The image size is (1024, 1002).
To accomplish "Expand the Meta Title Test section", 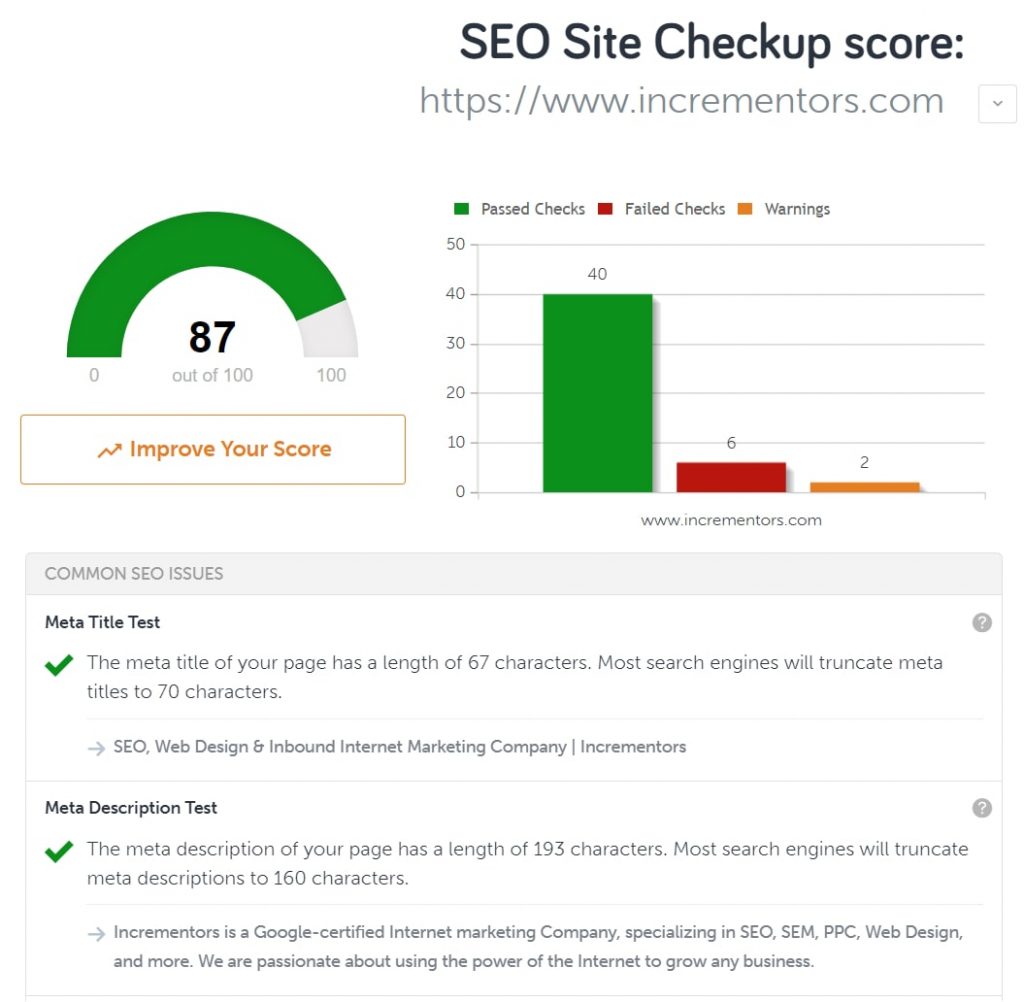I will (102, 622).
